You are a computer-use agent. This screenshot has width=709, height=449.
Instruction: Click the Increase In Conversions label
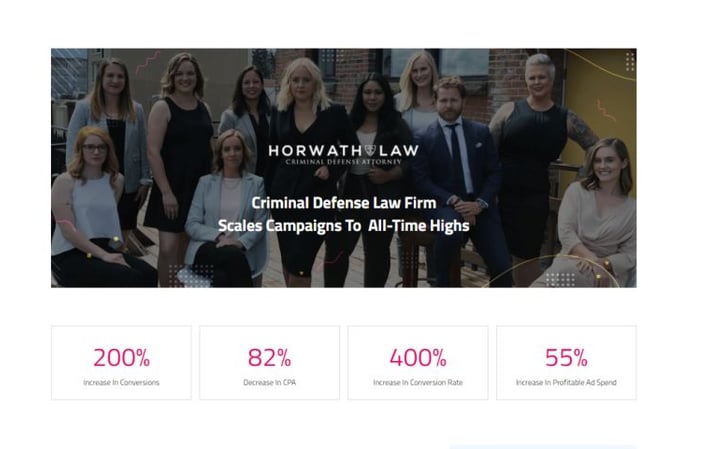point(121,383)
